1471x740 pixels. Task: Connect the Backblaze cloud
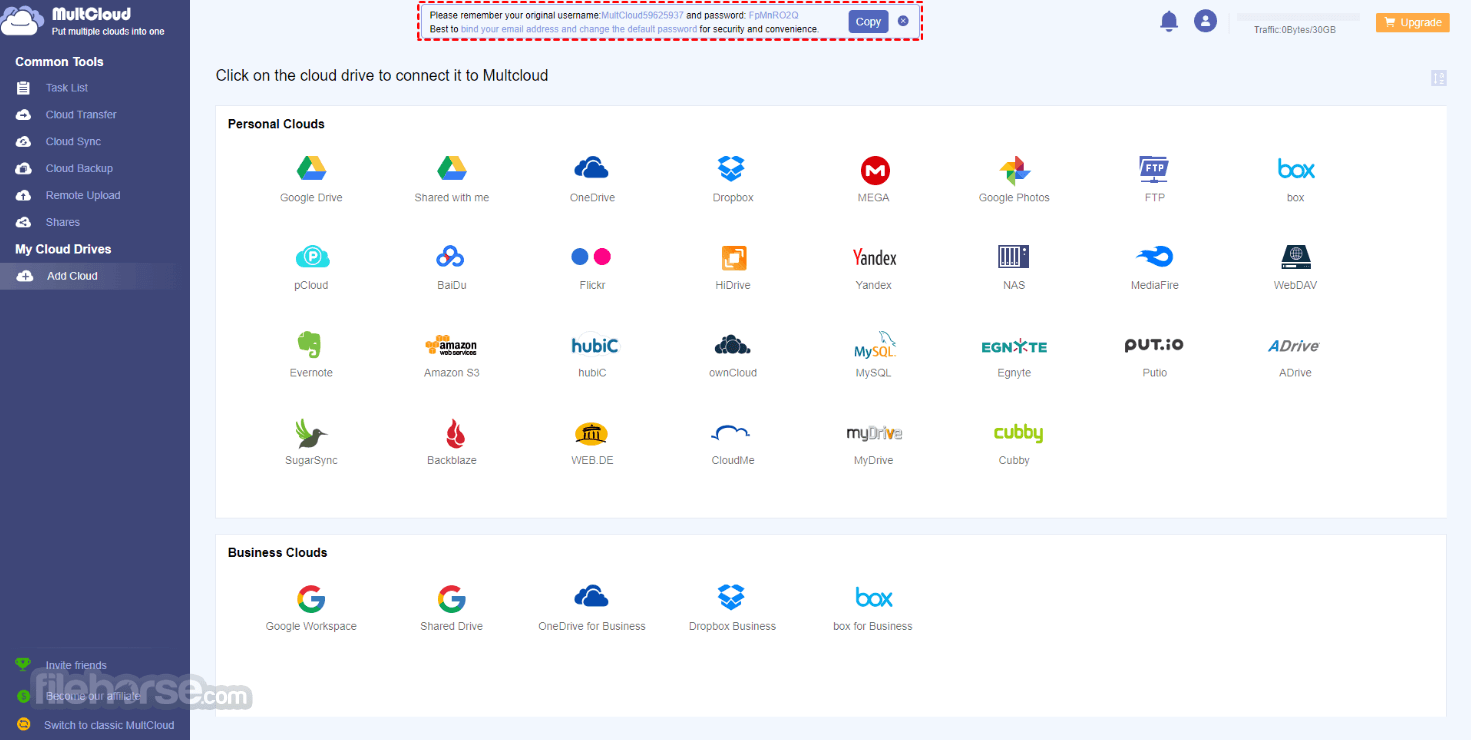point(452,433)
